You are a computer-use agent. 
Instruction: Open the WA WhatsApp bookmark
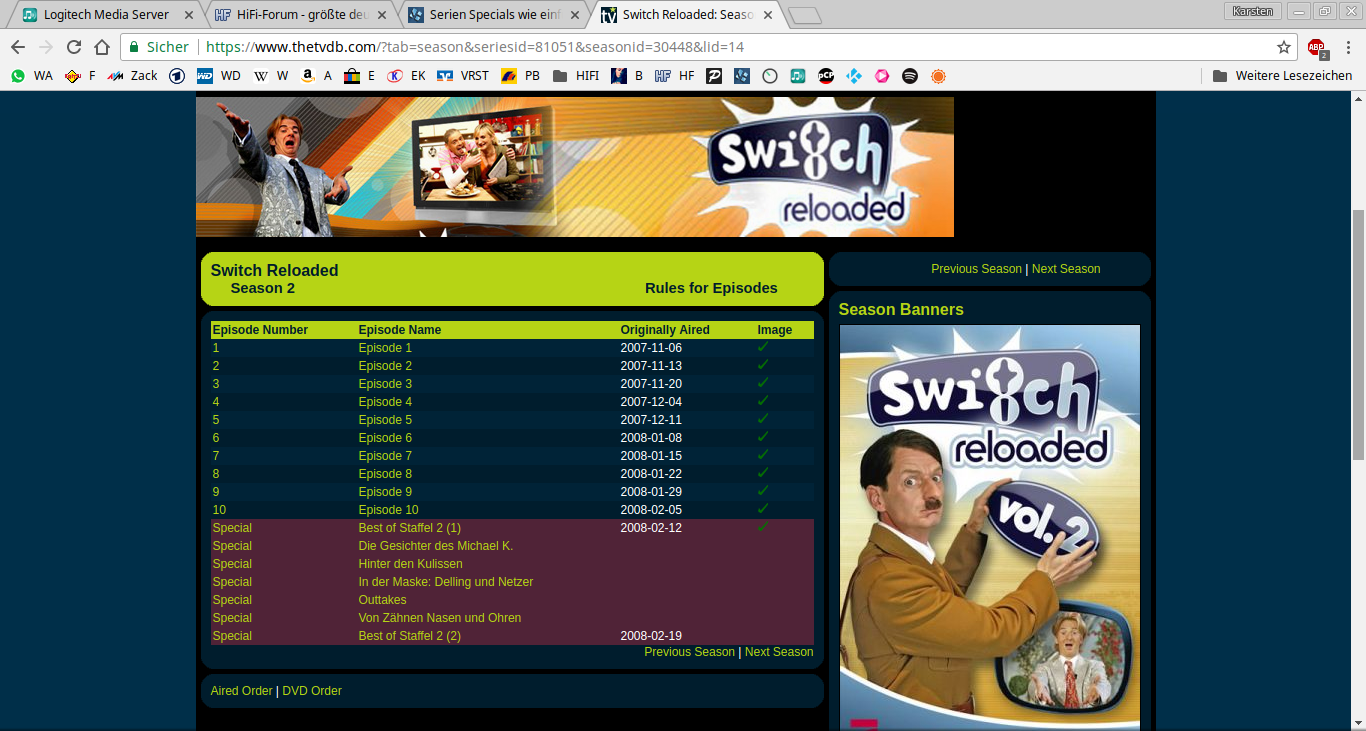tap(31, 76)
